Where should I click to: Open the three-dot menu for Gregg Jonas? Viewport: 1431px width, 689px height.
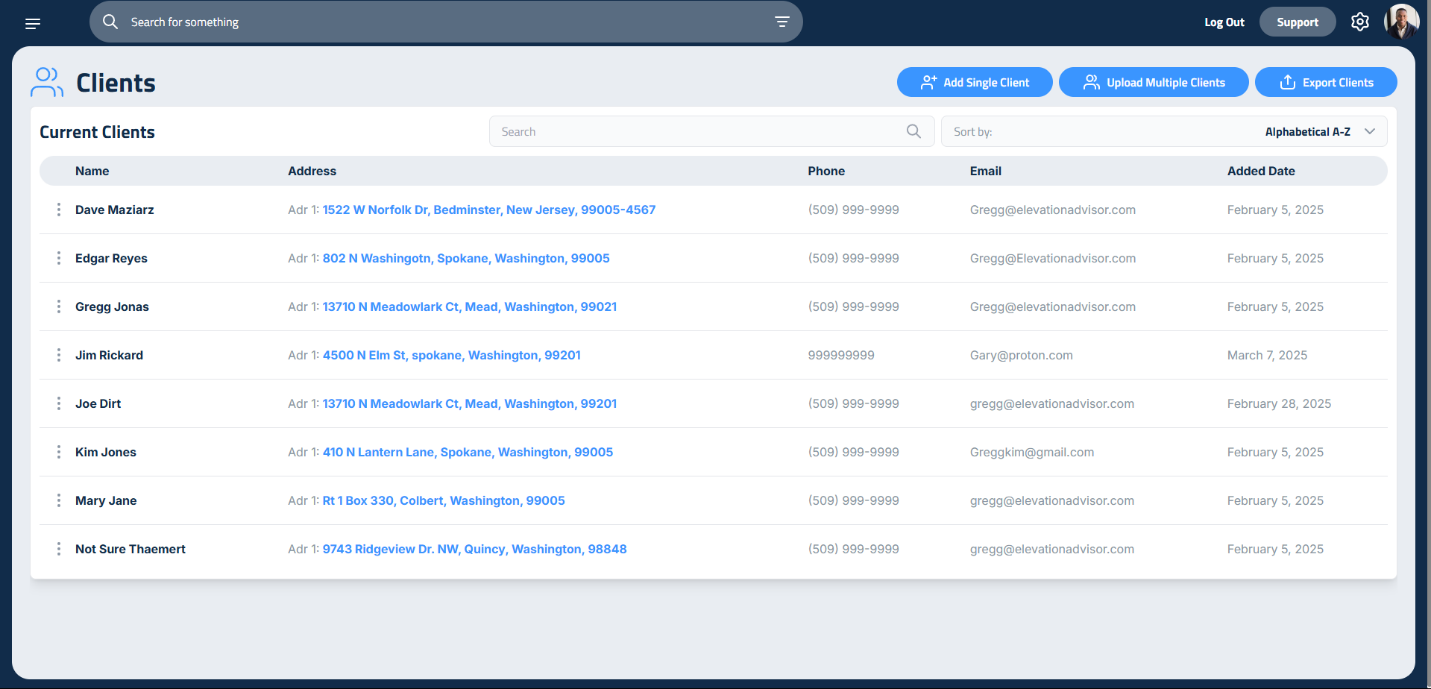59,307
